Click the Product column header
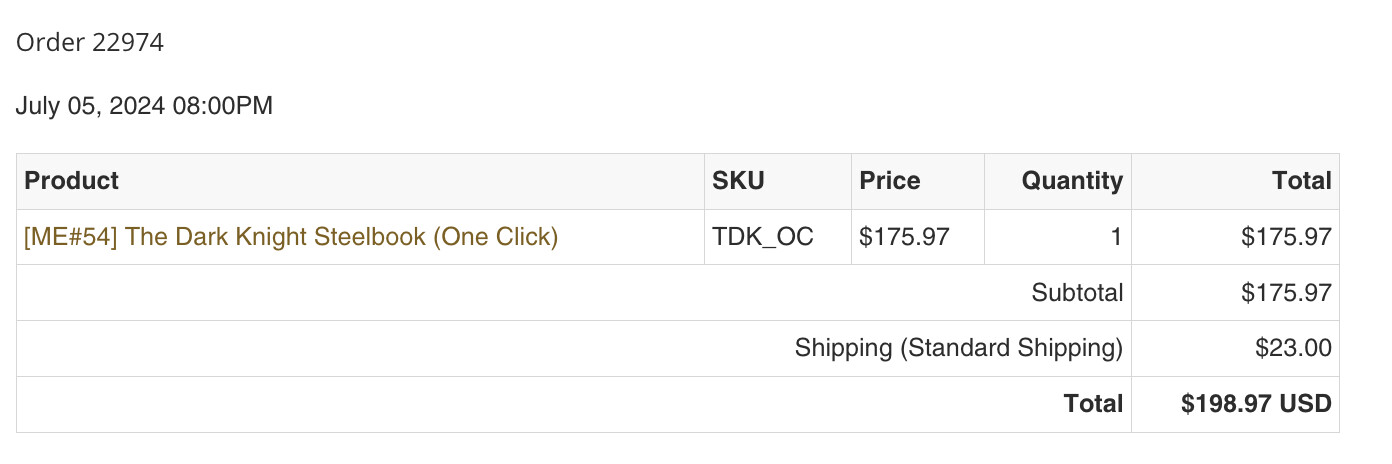Image resolution: width=1392 pixels, height=464 pixels. click(71, 181)
